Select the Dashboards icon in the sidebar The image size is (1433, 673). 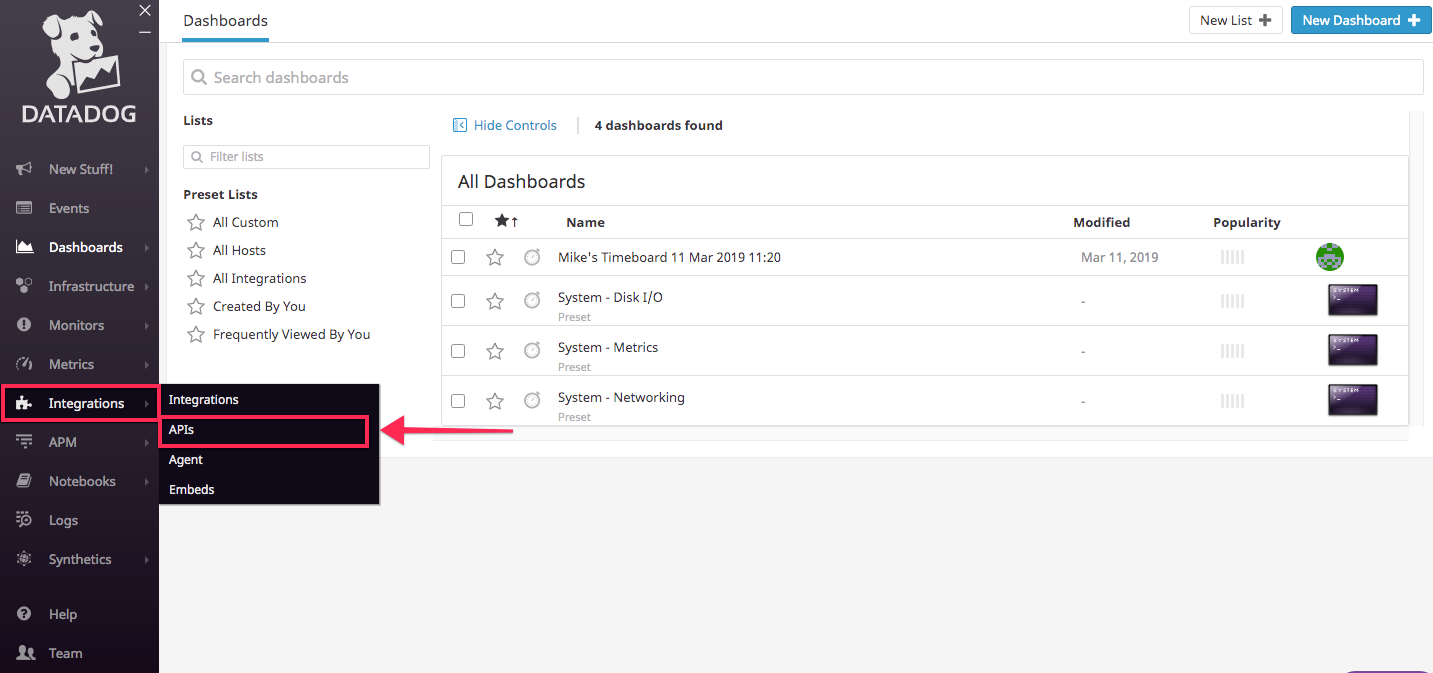pyautogui.click(x=22, y=246)
